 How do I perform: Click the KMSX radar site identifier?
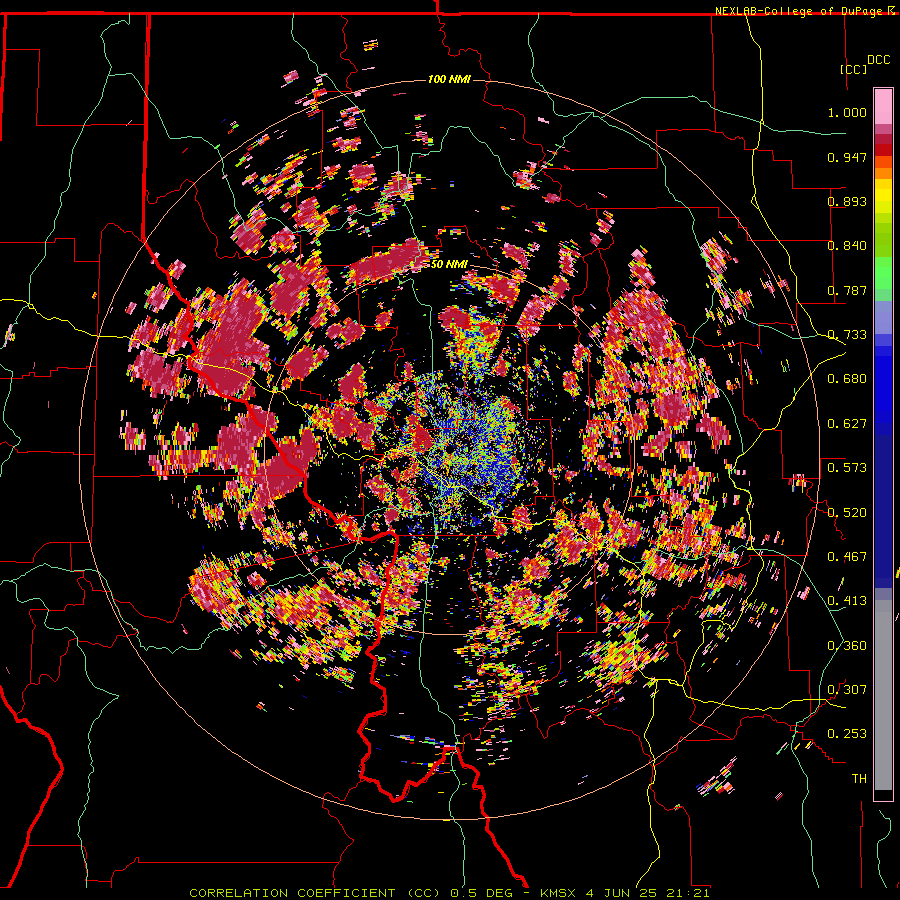[560, 893]
